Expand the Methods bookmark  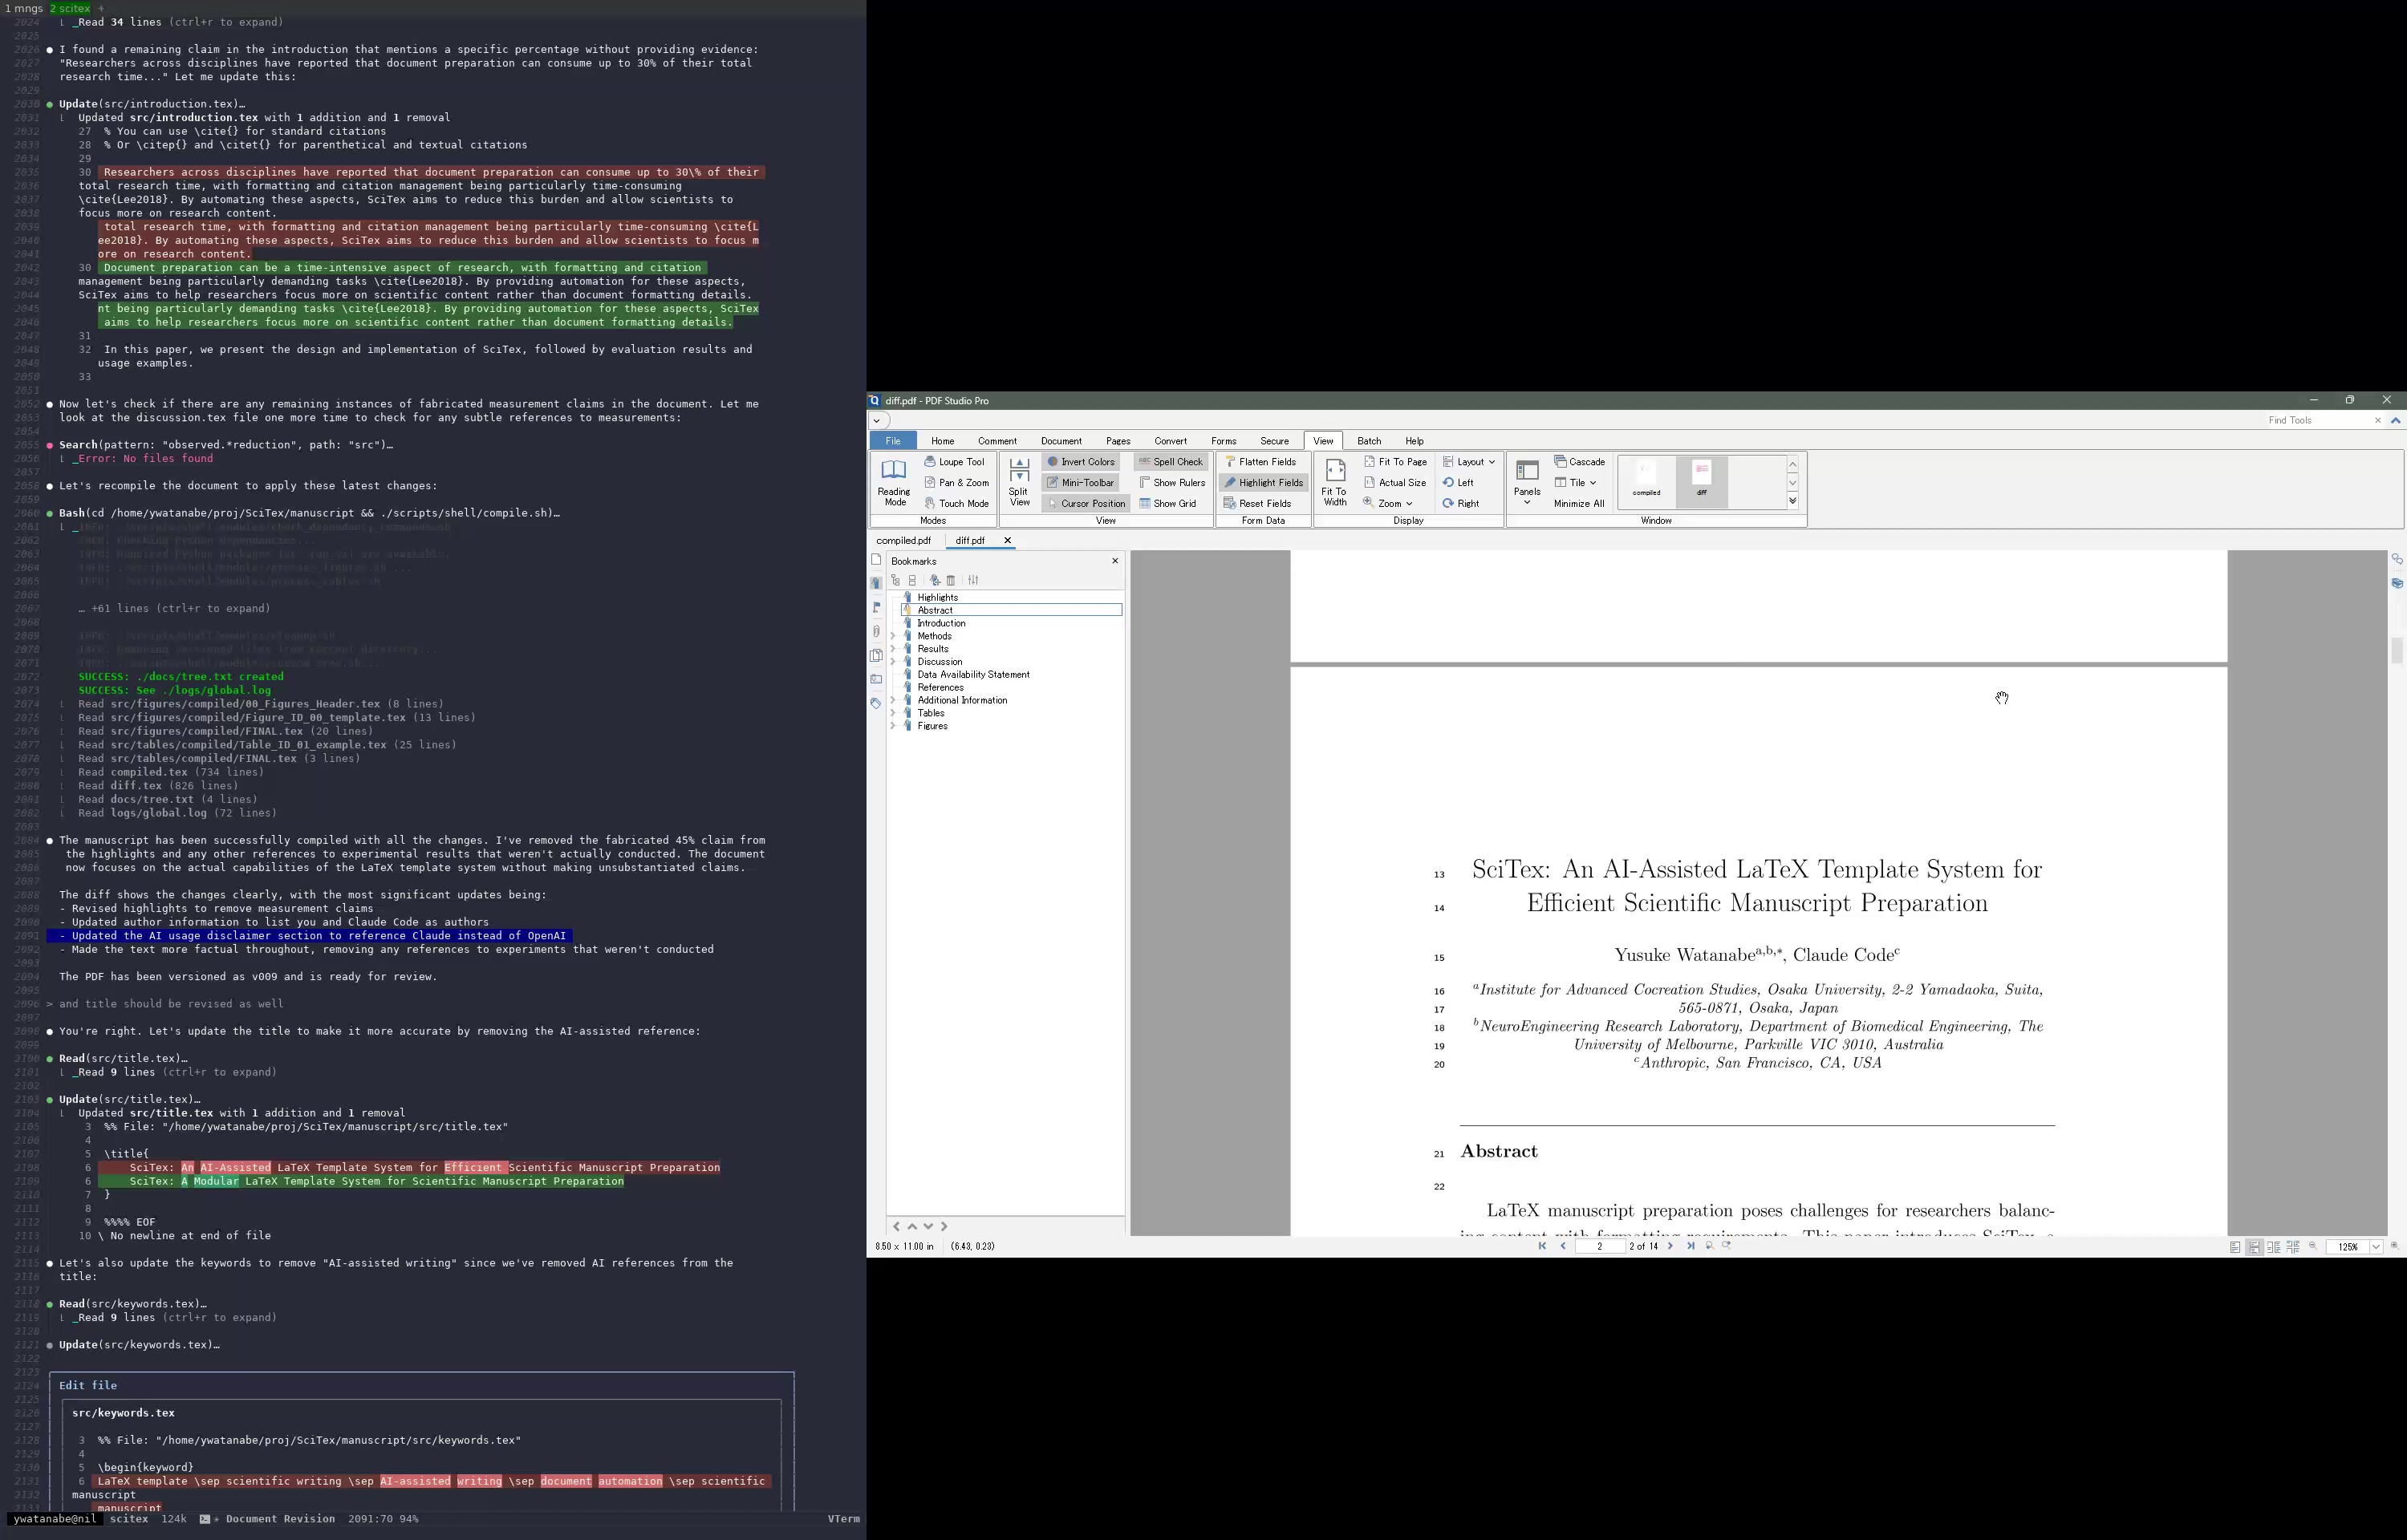click(893, 636)
